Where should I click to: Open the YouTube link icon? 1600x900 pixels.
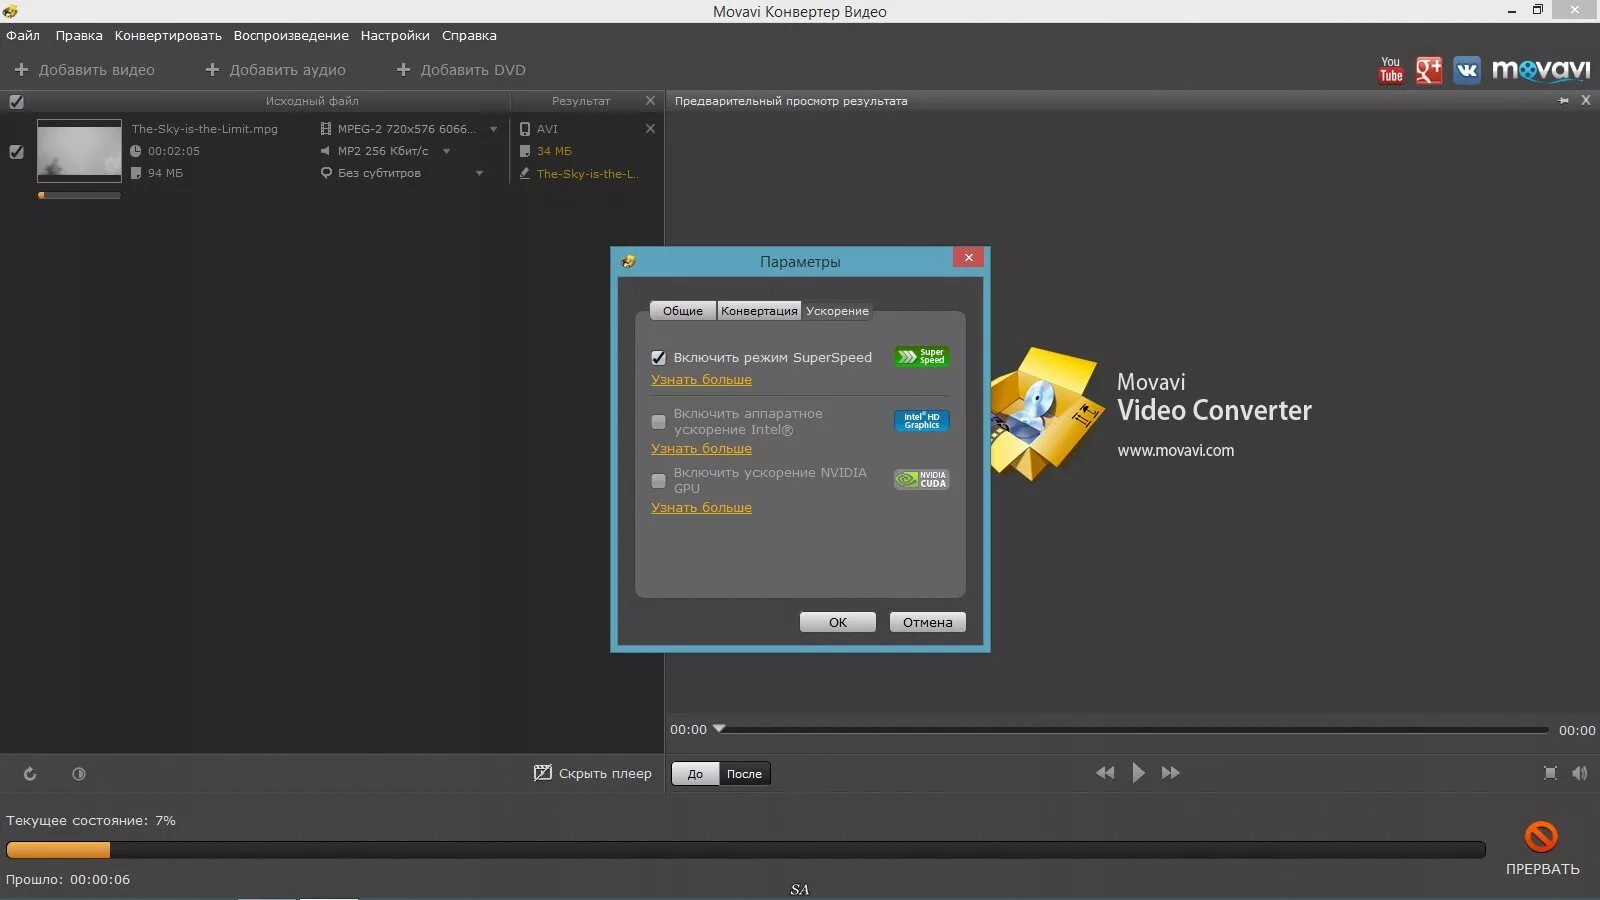click(1391, 70)
